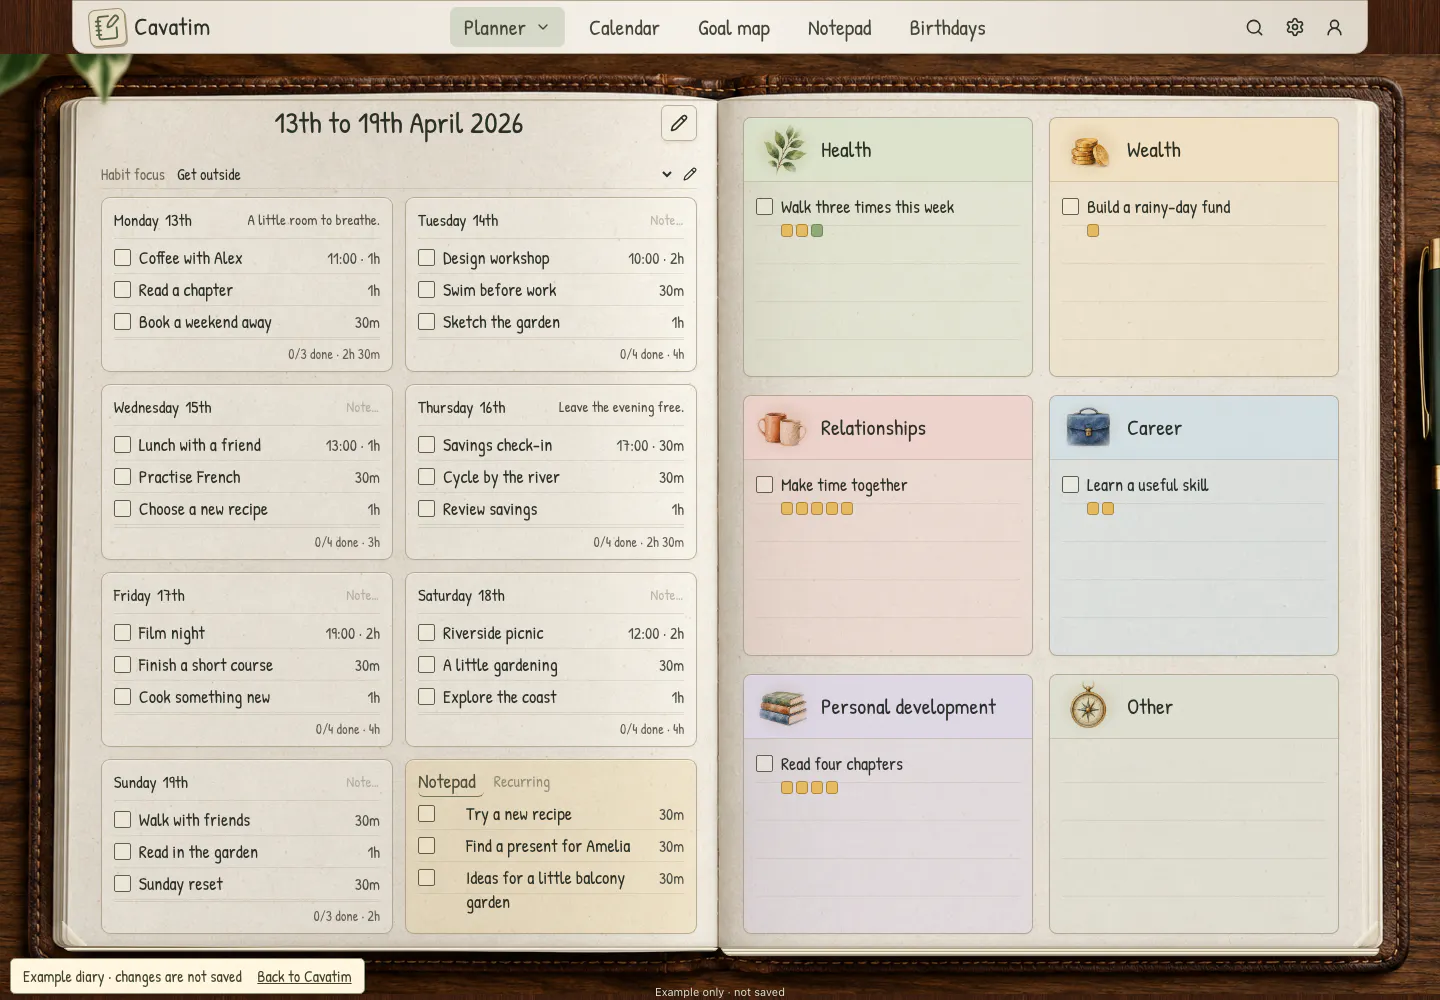Switch to the Notepad nav item
Image resolution: width=1440 pixels, height=1000 pixels.
(839, 28)
